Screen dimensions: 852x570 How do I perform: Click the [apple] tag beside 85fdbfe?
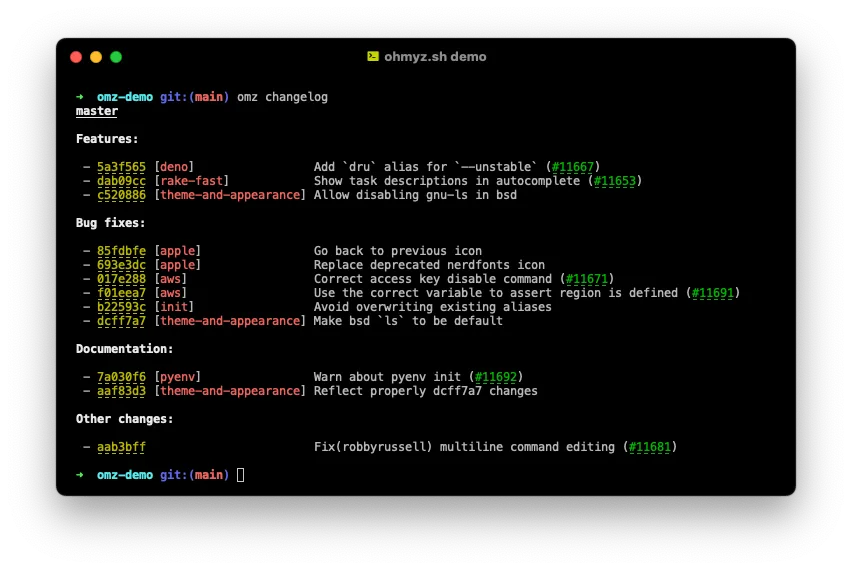click(x=177, y=251)
